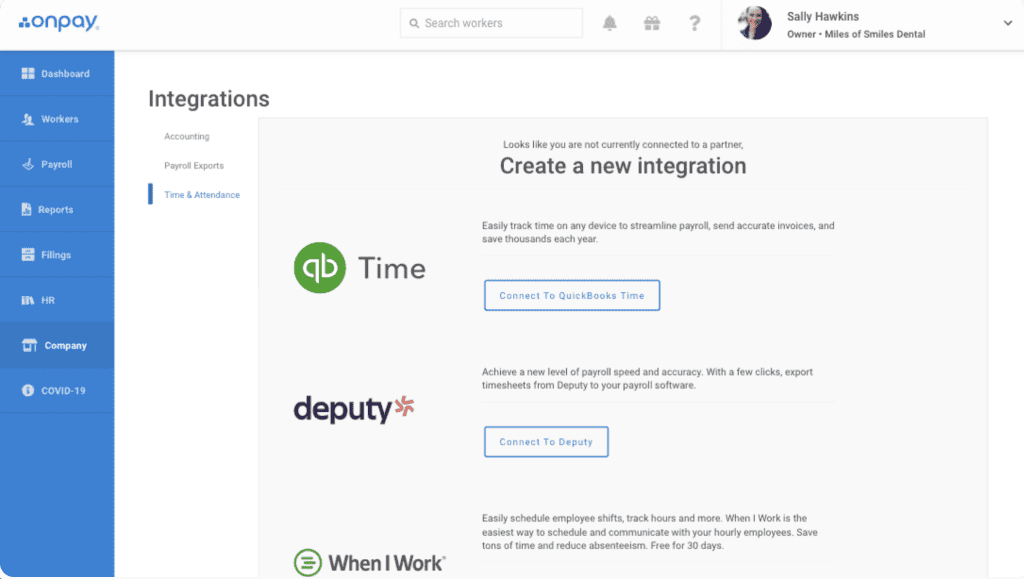Click 'Owner • Miles of Smiles Dental' text

click(x=856, y=35)
